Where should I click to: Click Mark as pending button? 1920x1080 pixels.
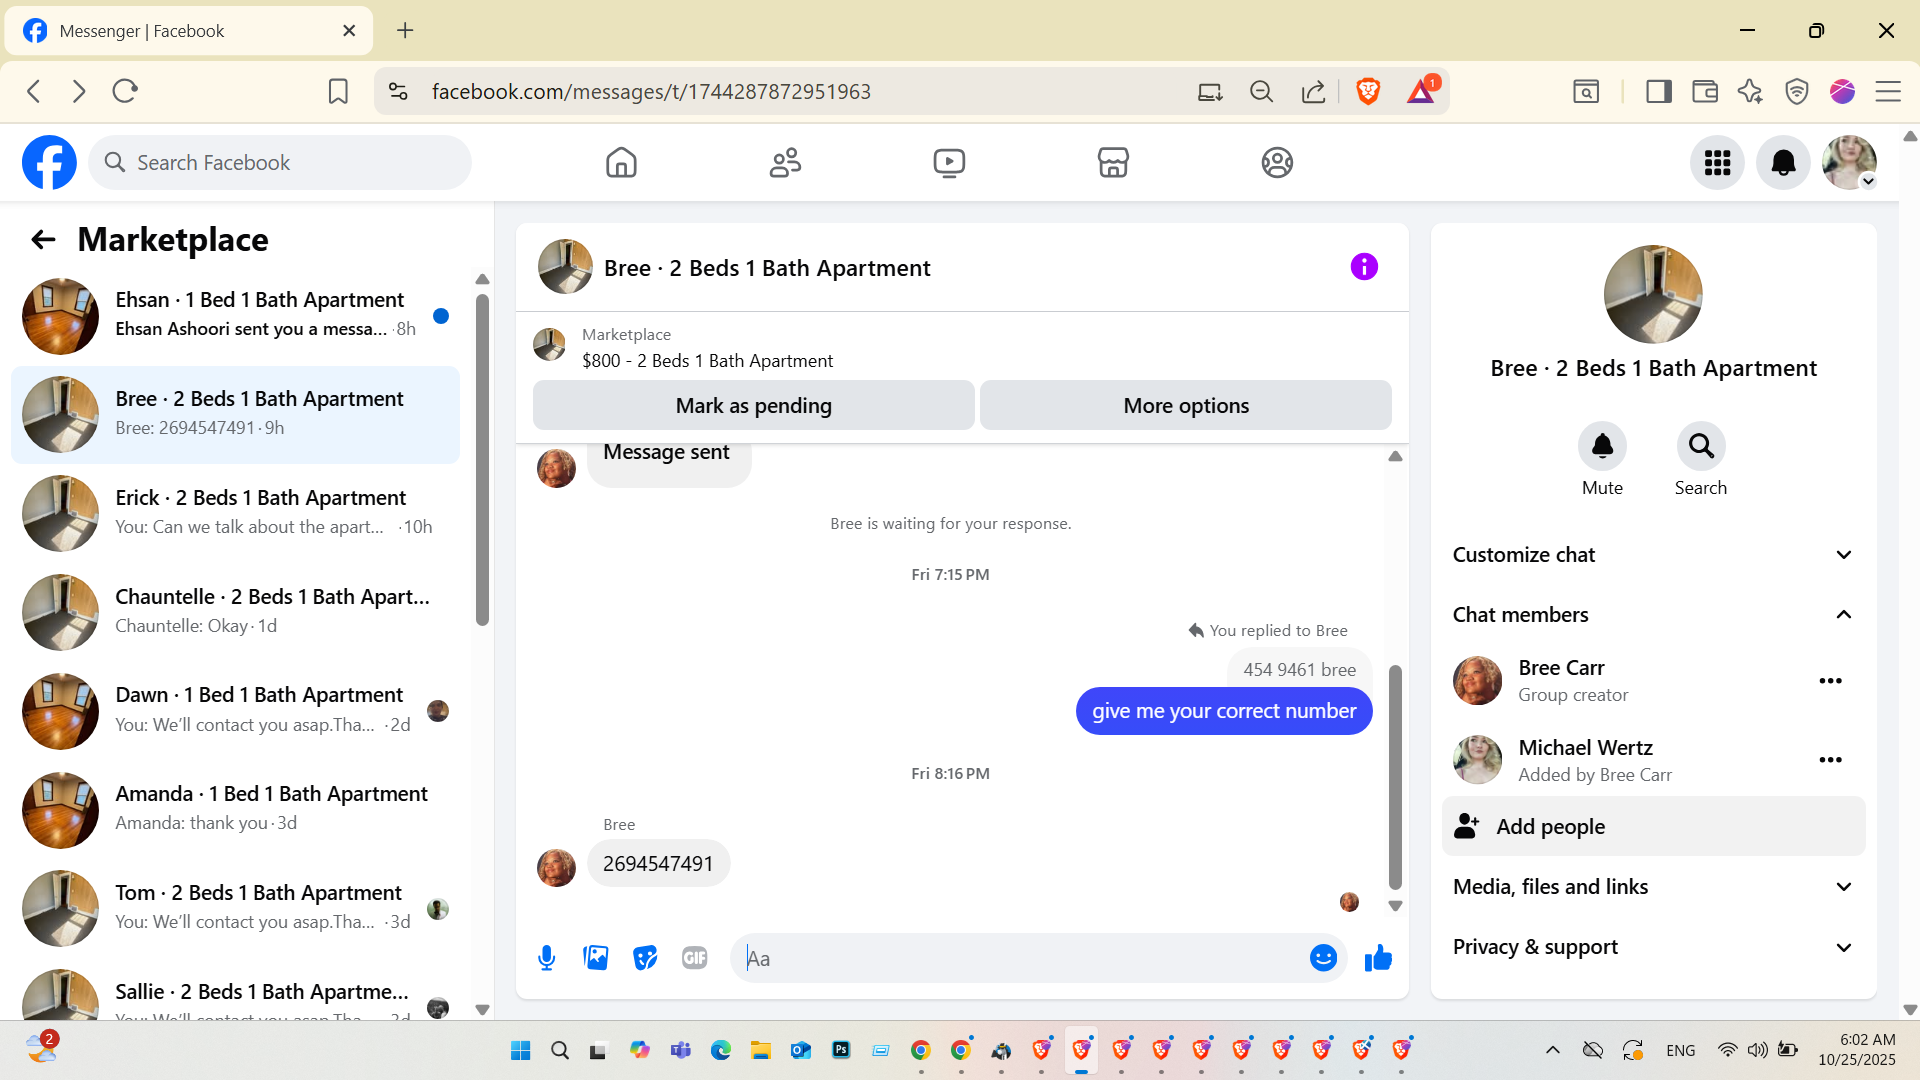coord(753,405)
